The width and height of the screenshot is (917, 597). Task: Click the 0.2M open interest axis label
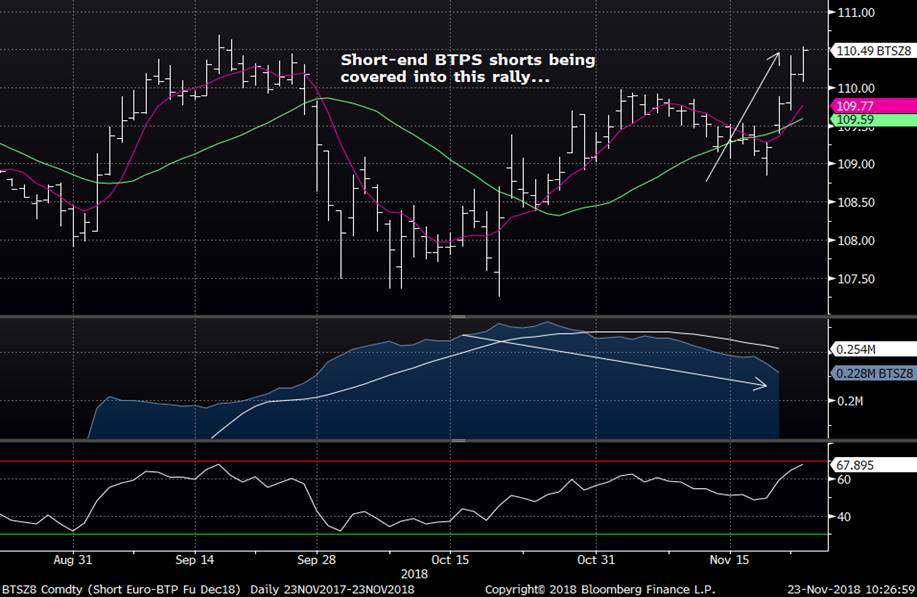[x=850, y=401]
